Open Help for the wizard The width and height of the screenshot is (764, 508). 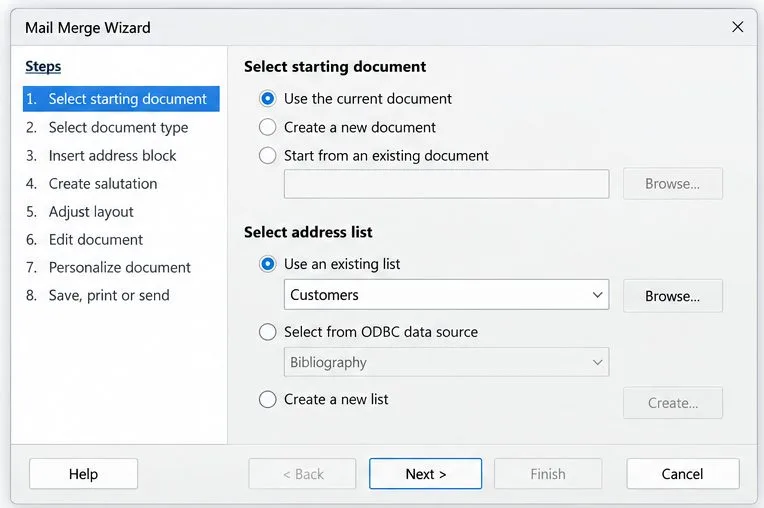(x=83, y=474)
